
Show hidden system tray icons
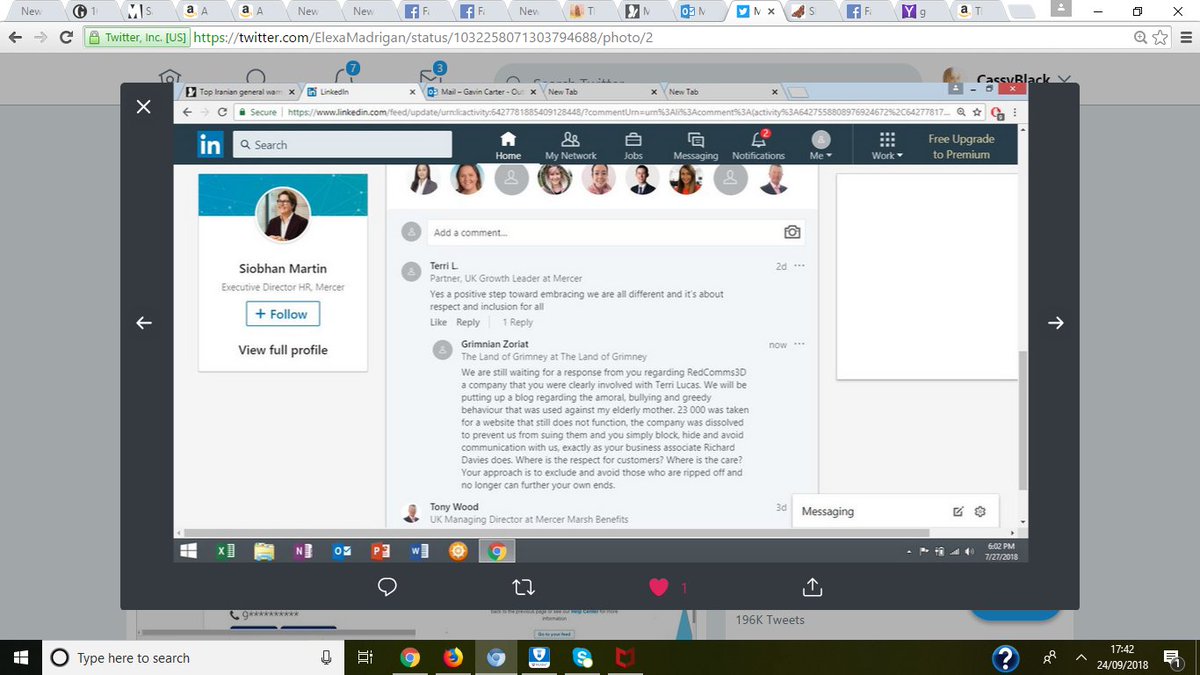(x=1082, y=657)
